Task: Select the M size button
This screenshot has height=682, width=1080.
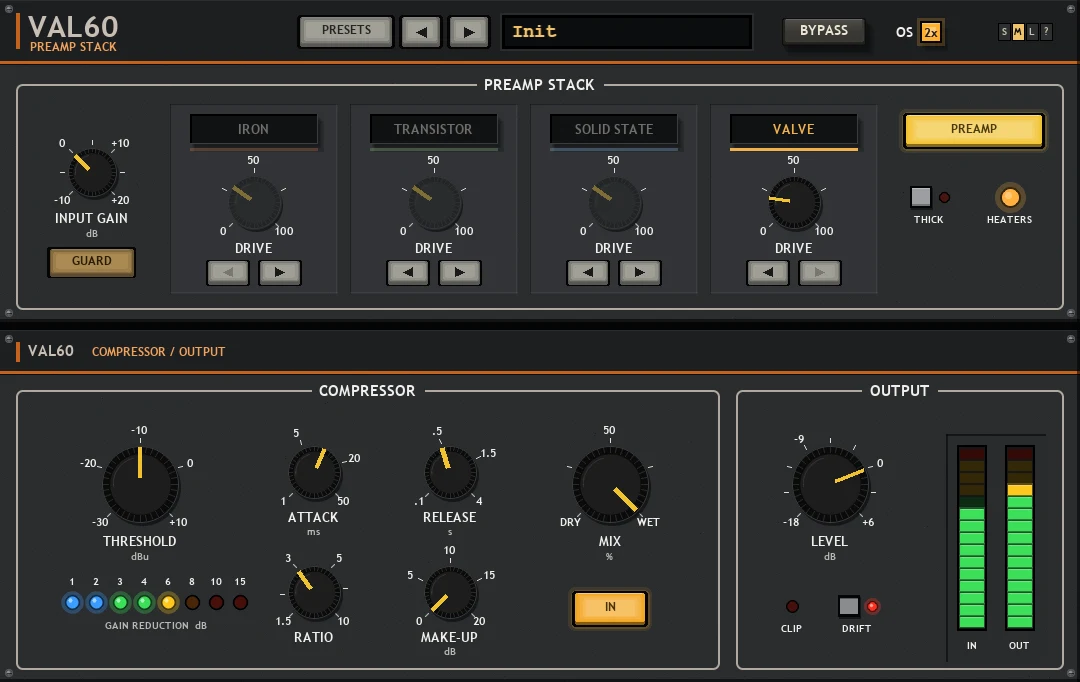Action: click(1018, 32)
